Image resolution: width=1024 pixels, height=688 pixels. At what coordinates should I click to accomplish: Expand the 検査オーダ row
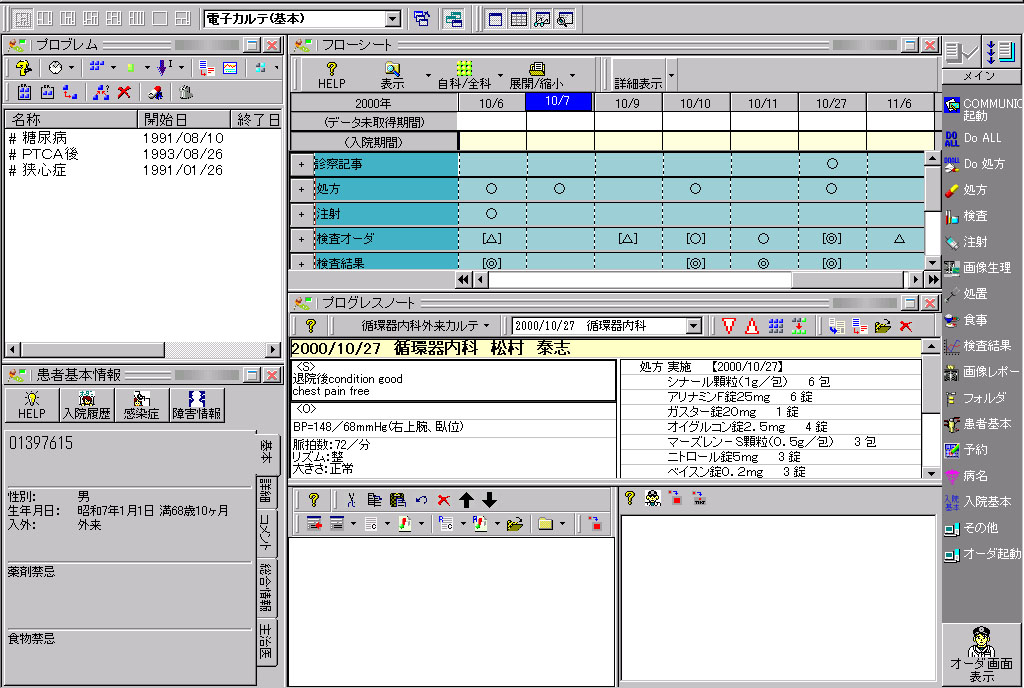(301, 239)
